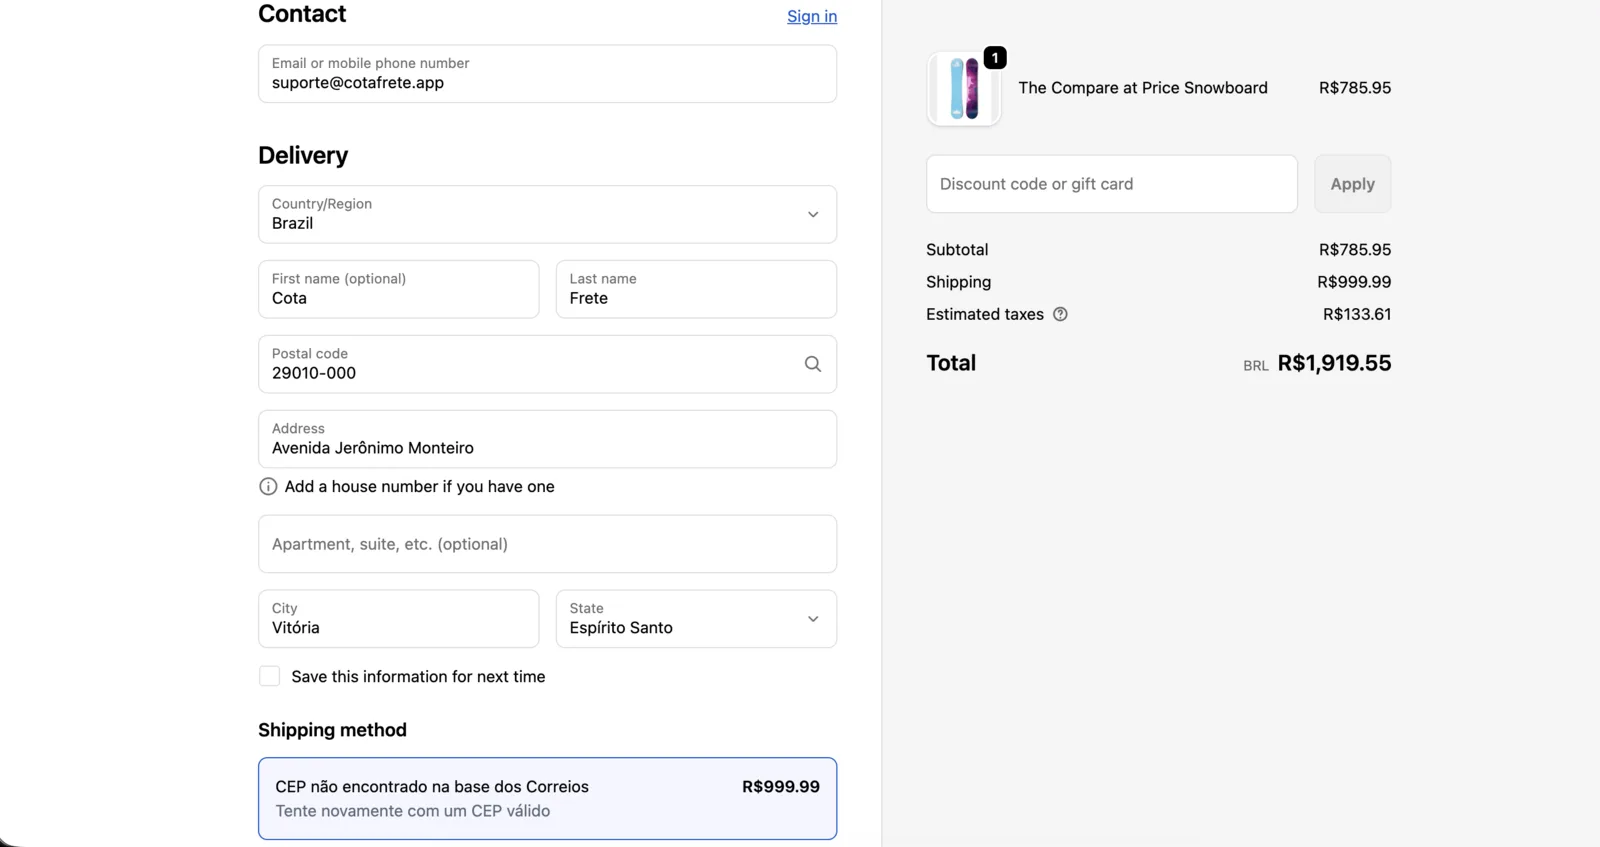The width and height of the screenshot is (1600, 847).
Task: Click the Shipping method heading
Action: coord(332,730)
